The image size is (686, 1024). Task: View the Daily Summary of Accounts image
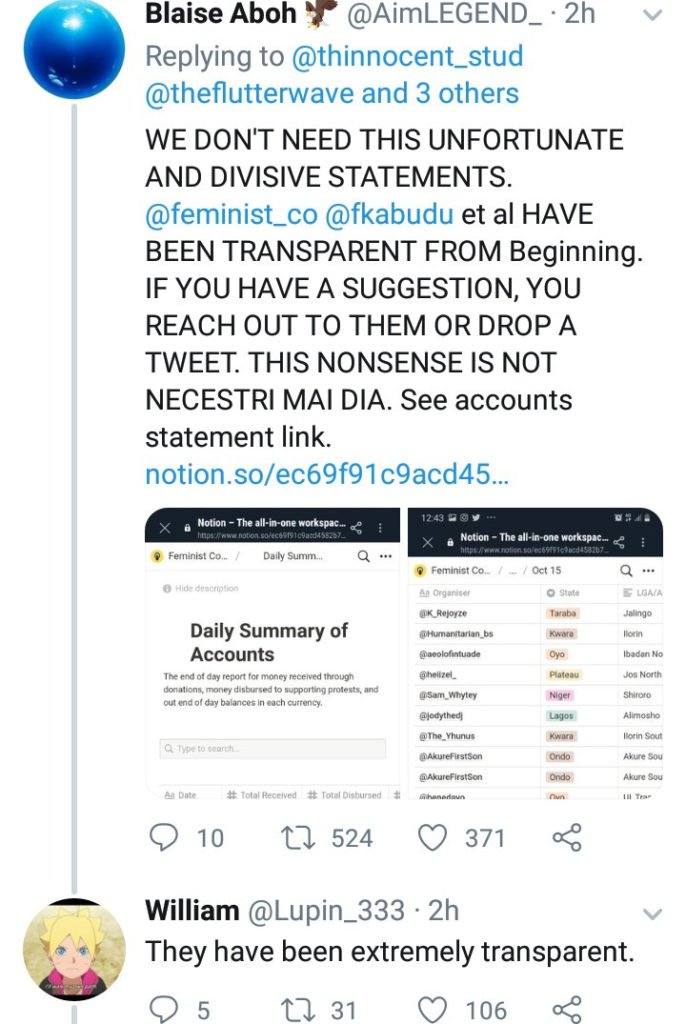coord(274,653)
